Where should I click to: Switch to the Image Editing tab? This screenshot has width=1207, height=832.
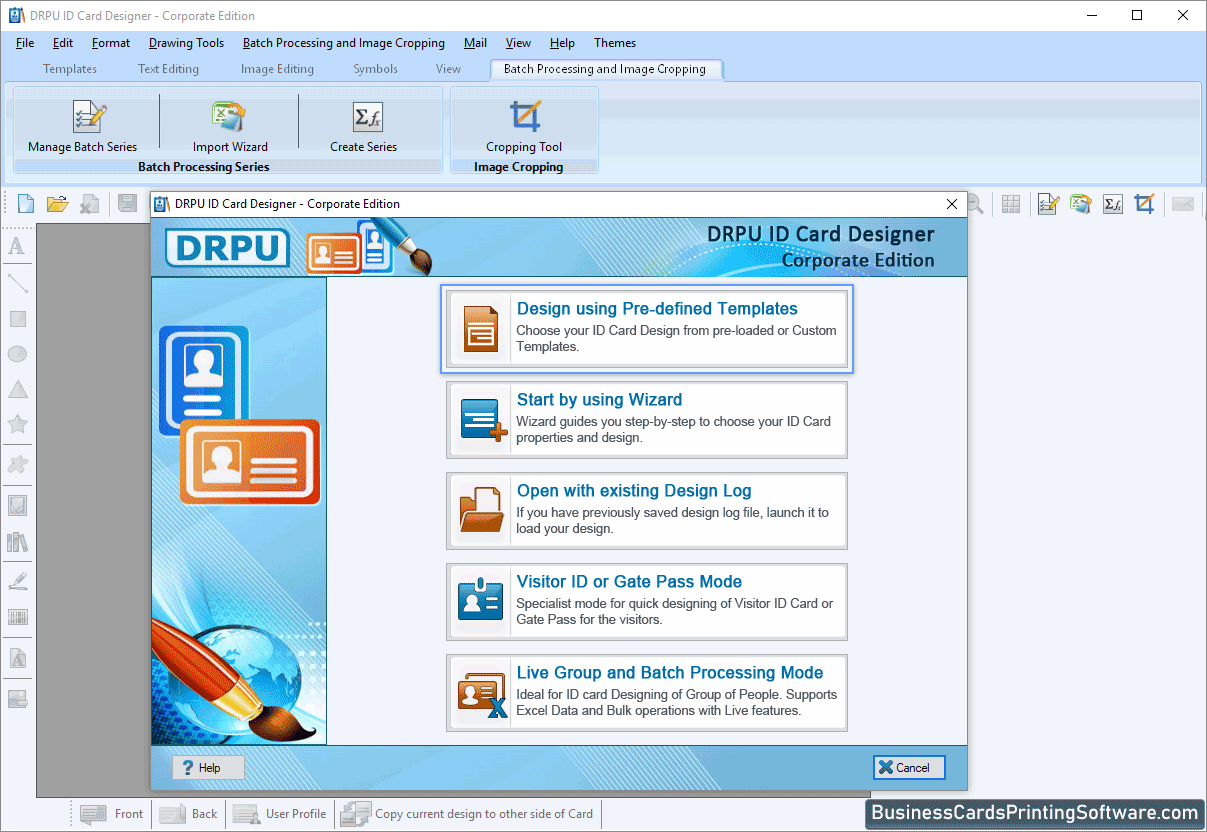[x=277, y=69]
